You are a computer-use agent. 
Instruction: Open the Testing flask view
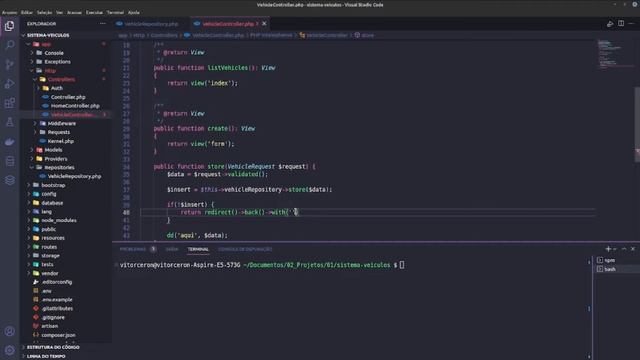[9, 122]
